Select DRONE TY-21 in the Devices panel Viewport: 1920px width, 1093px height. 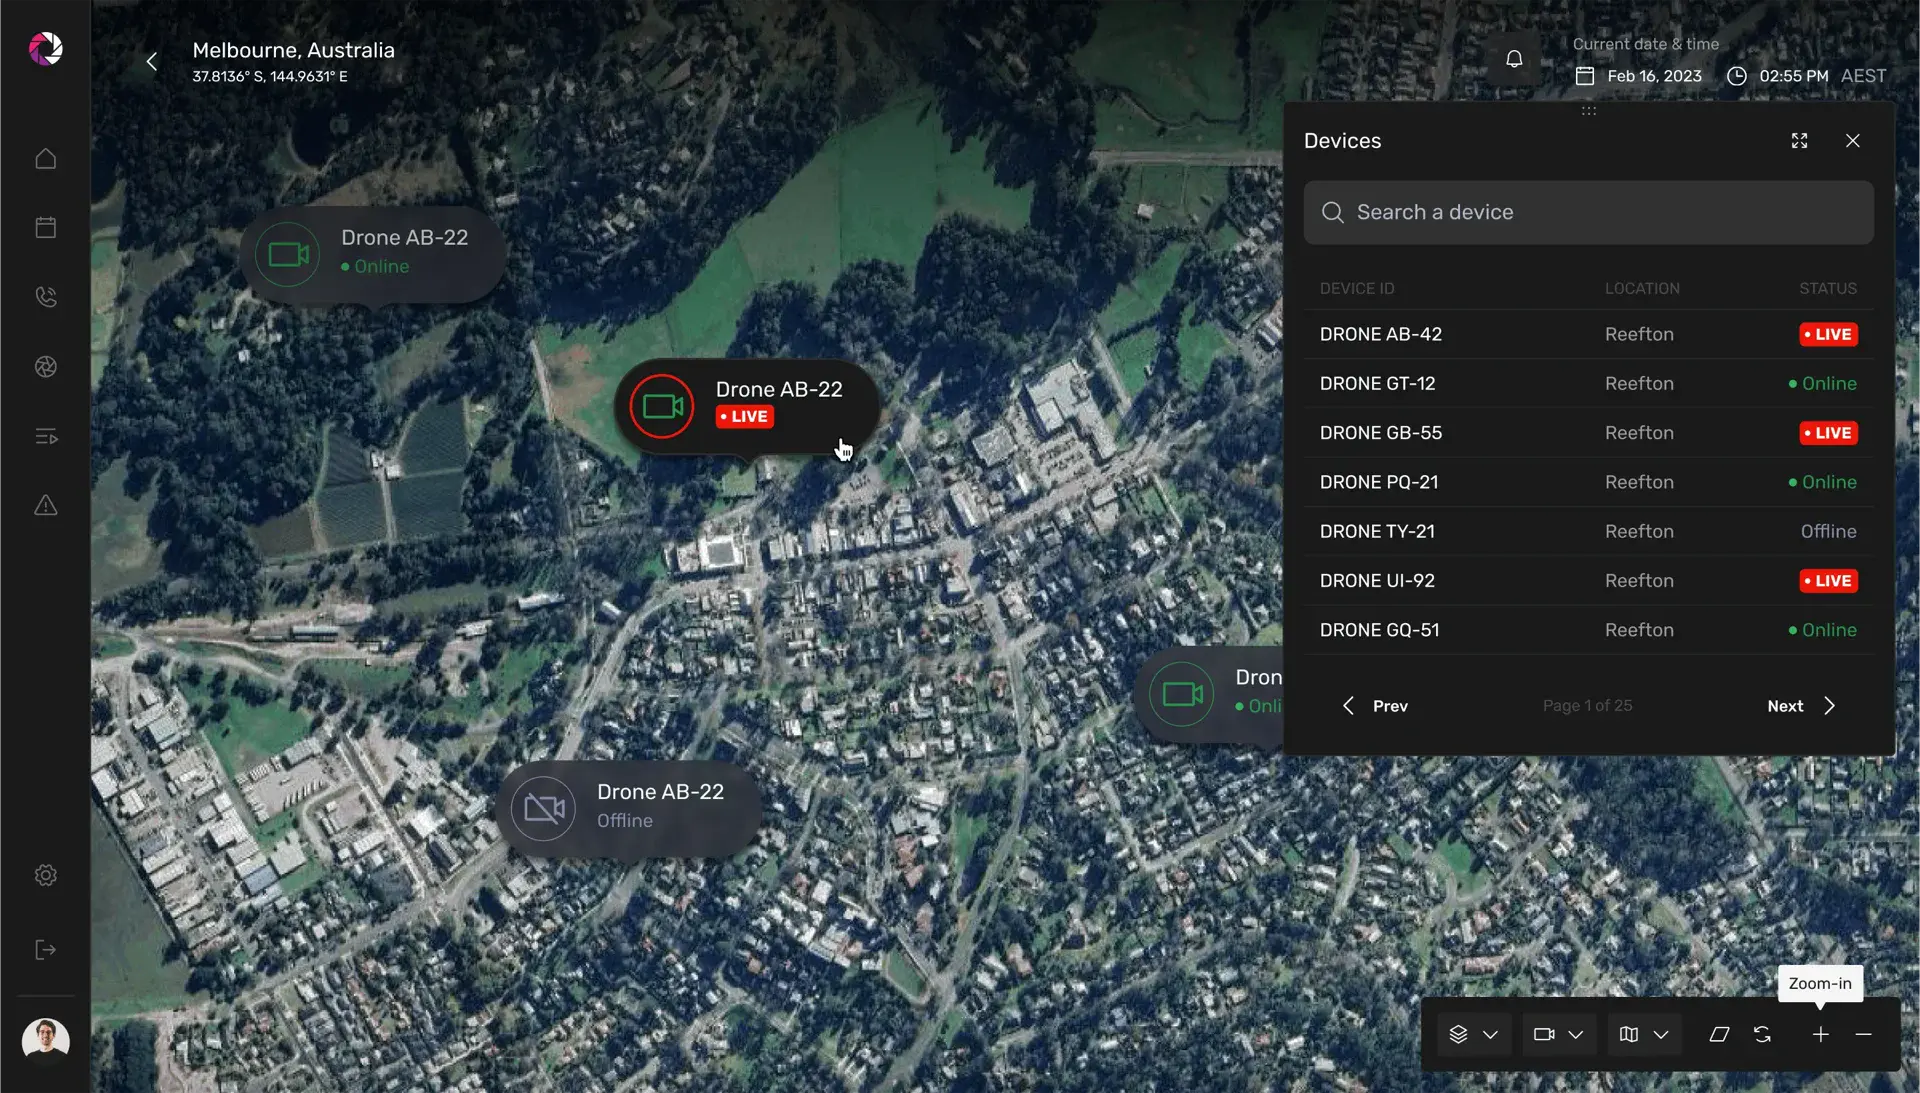[1377, 531]
